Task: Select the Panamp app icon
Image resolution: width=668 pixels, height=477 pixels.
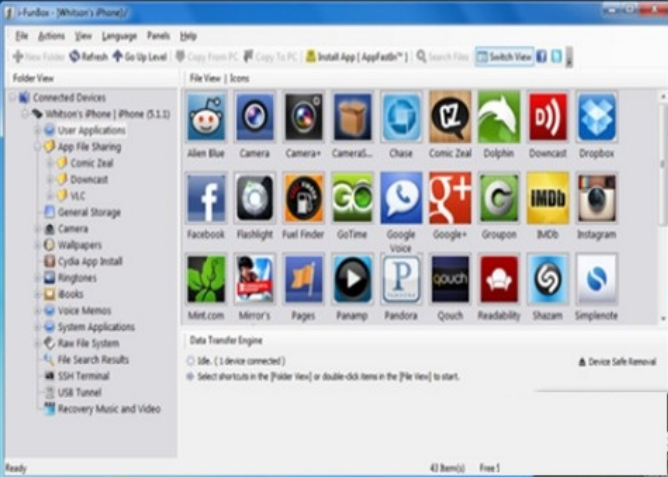Action: coord(352,279)
